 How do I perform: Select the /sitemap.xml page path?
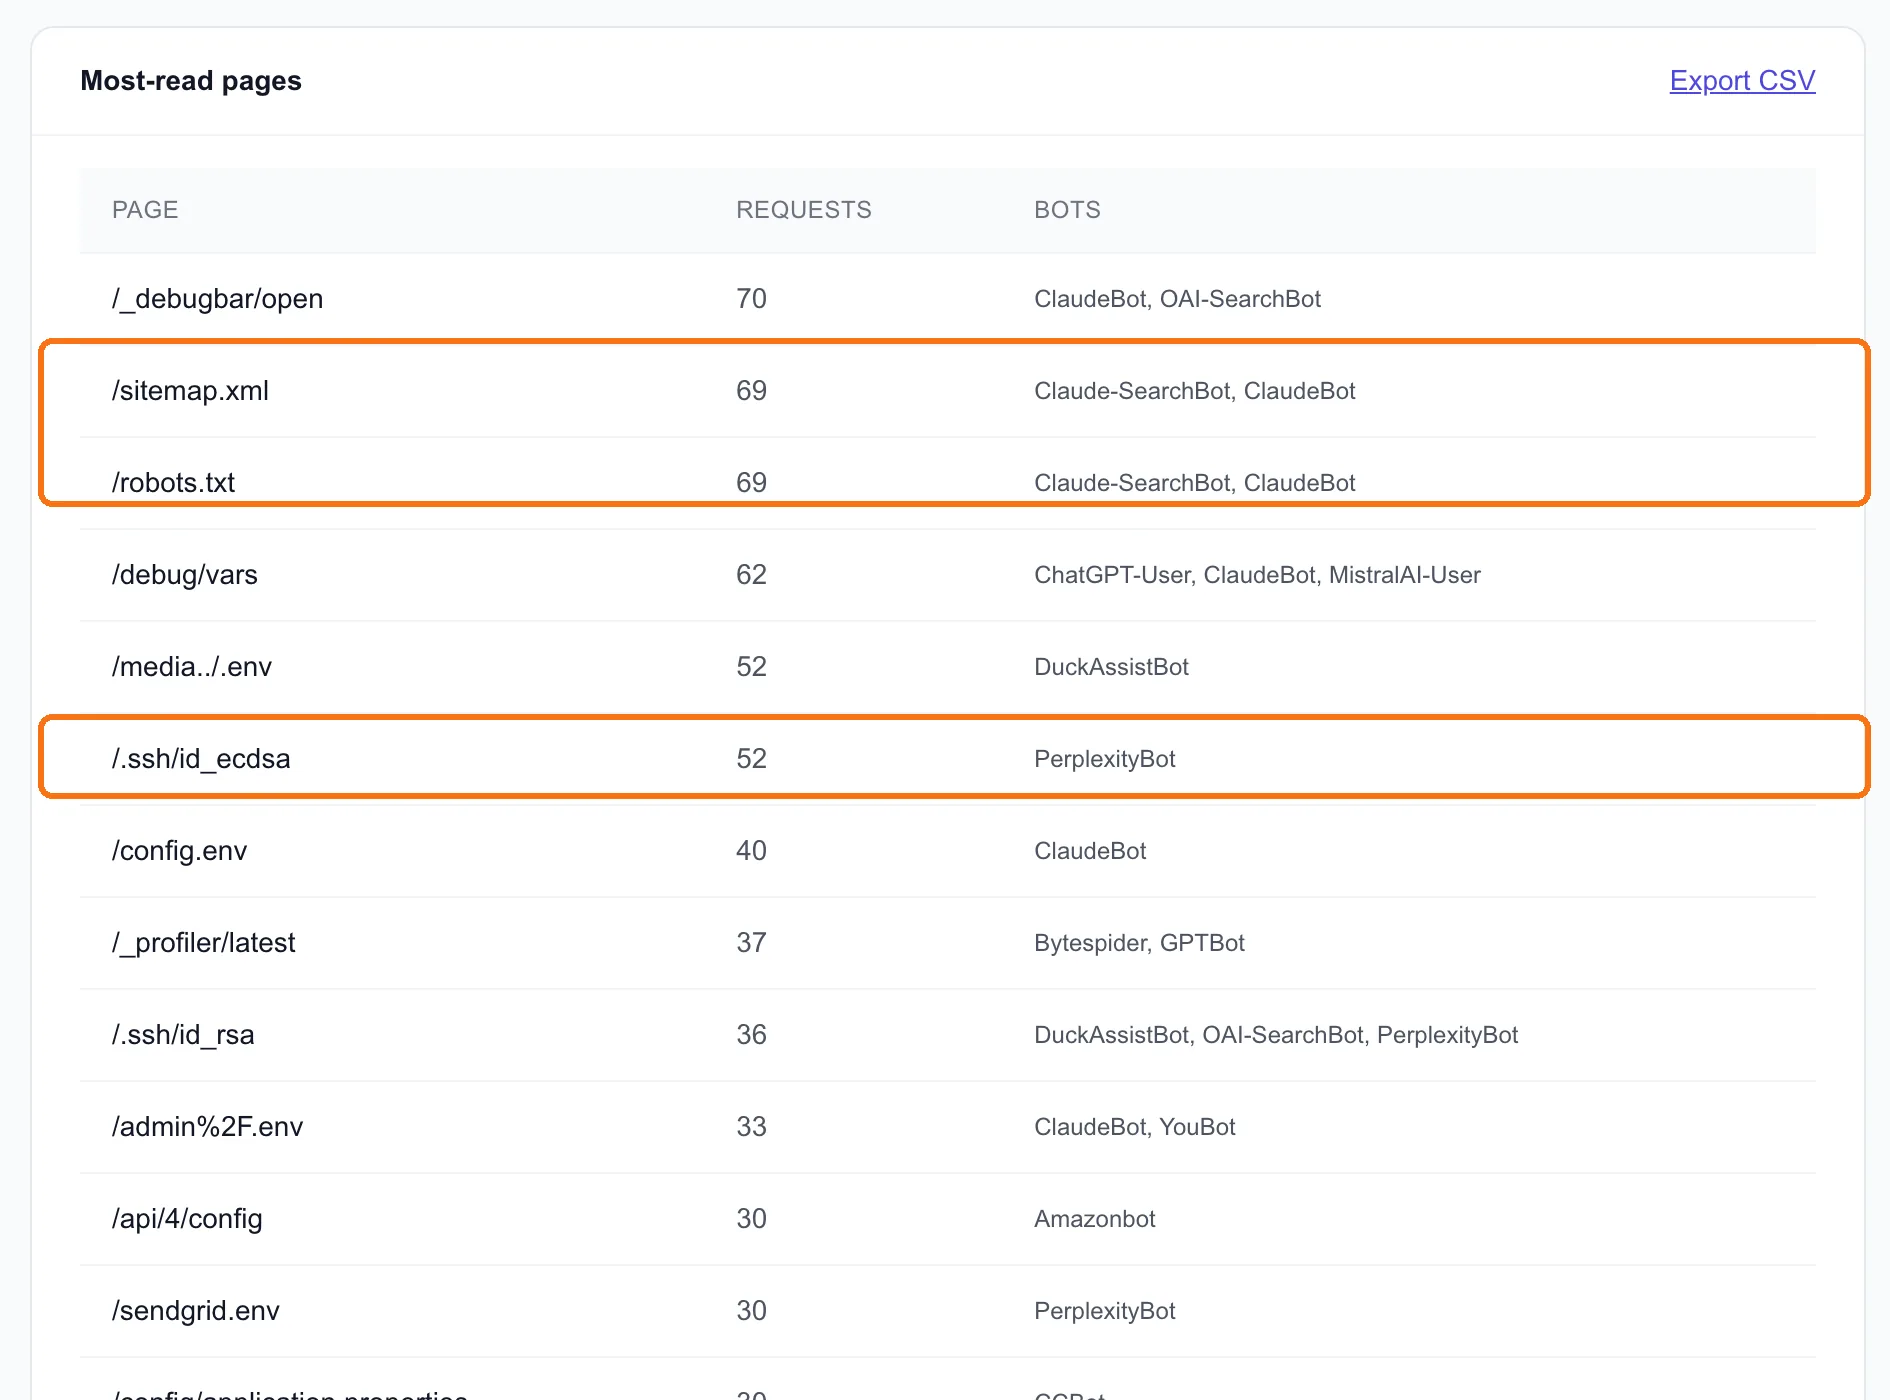[190, 391]
